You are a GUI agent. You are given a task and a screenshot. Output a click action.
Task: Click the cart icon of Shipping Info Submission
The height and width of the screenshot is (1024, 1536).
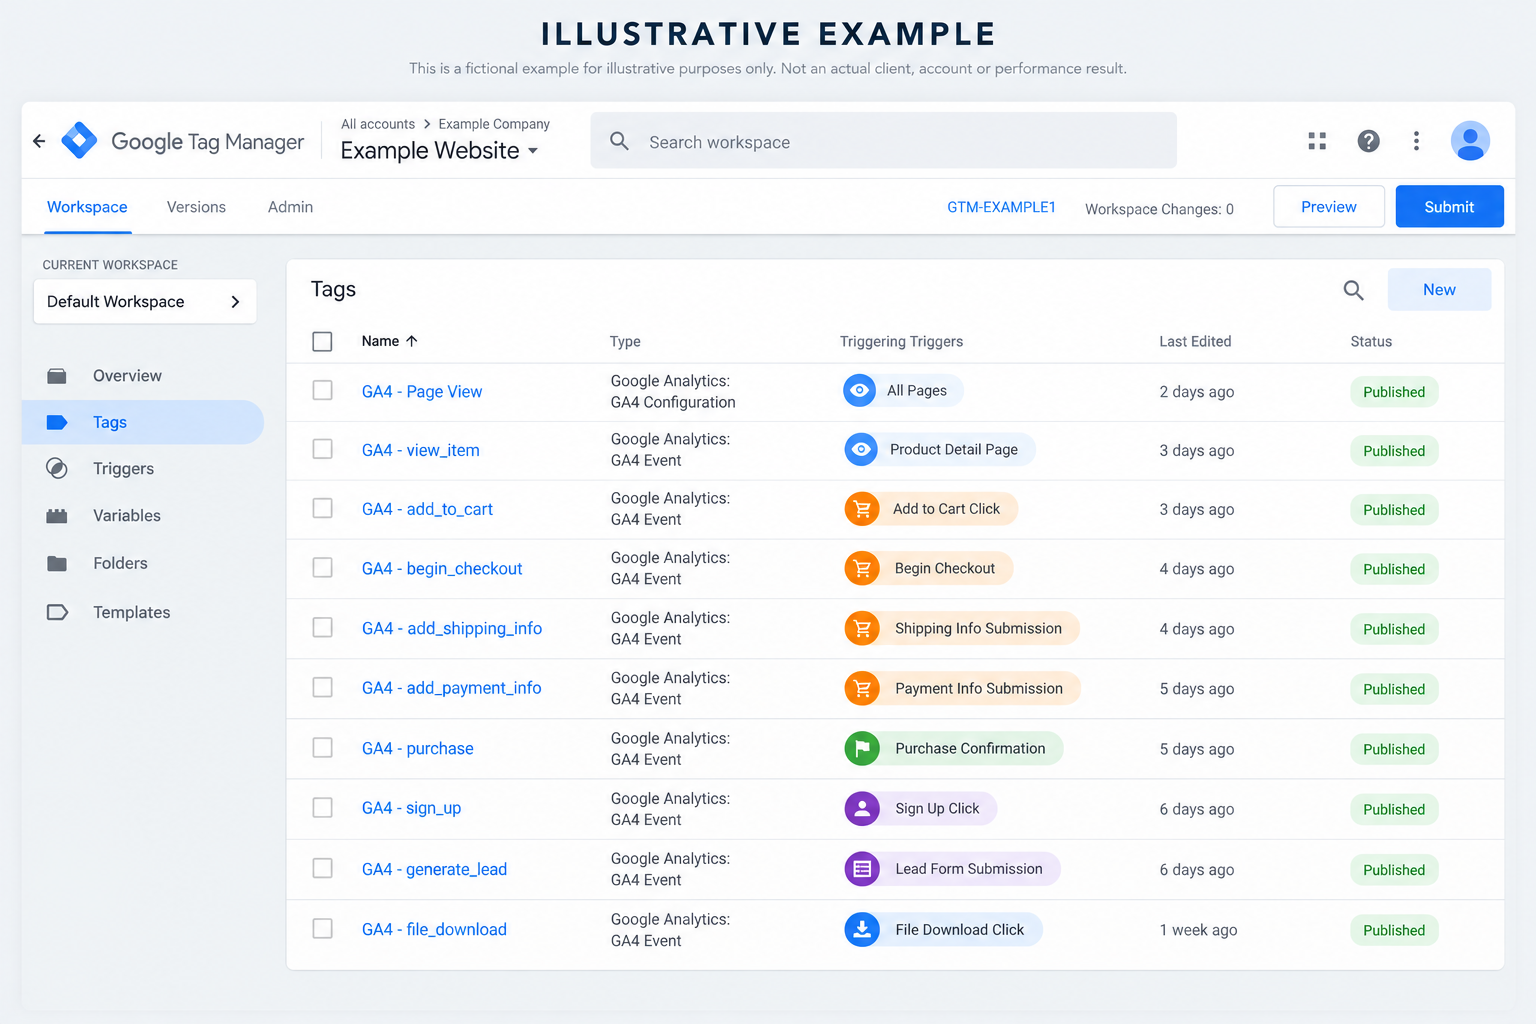point(862,628)
